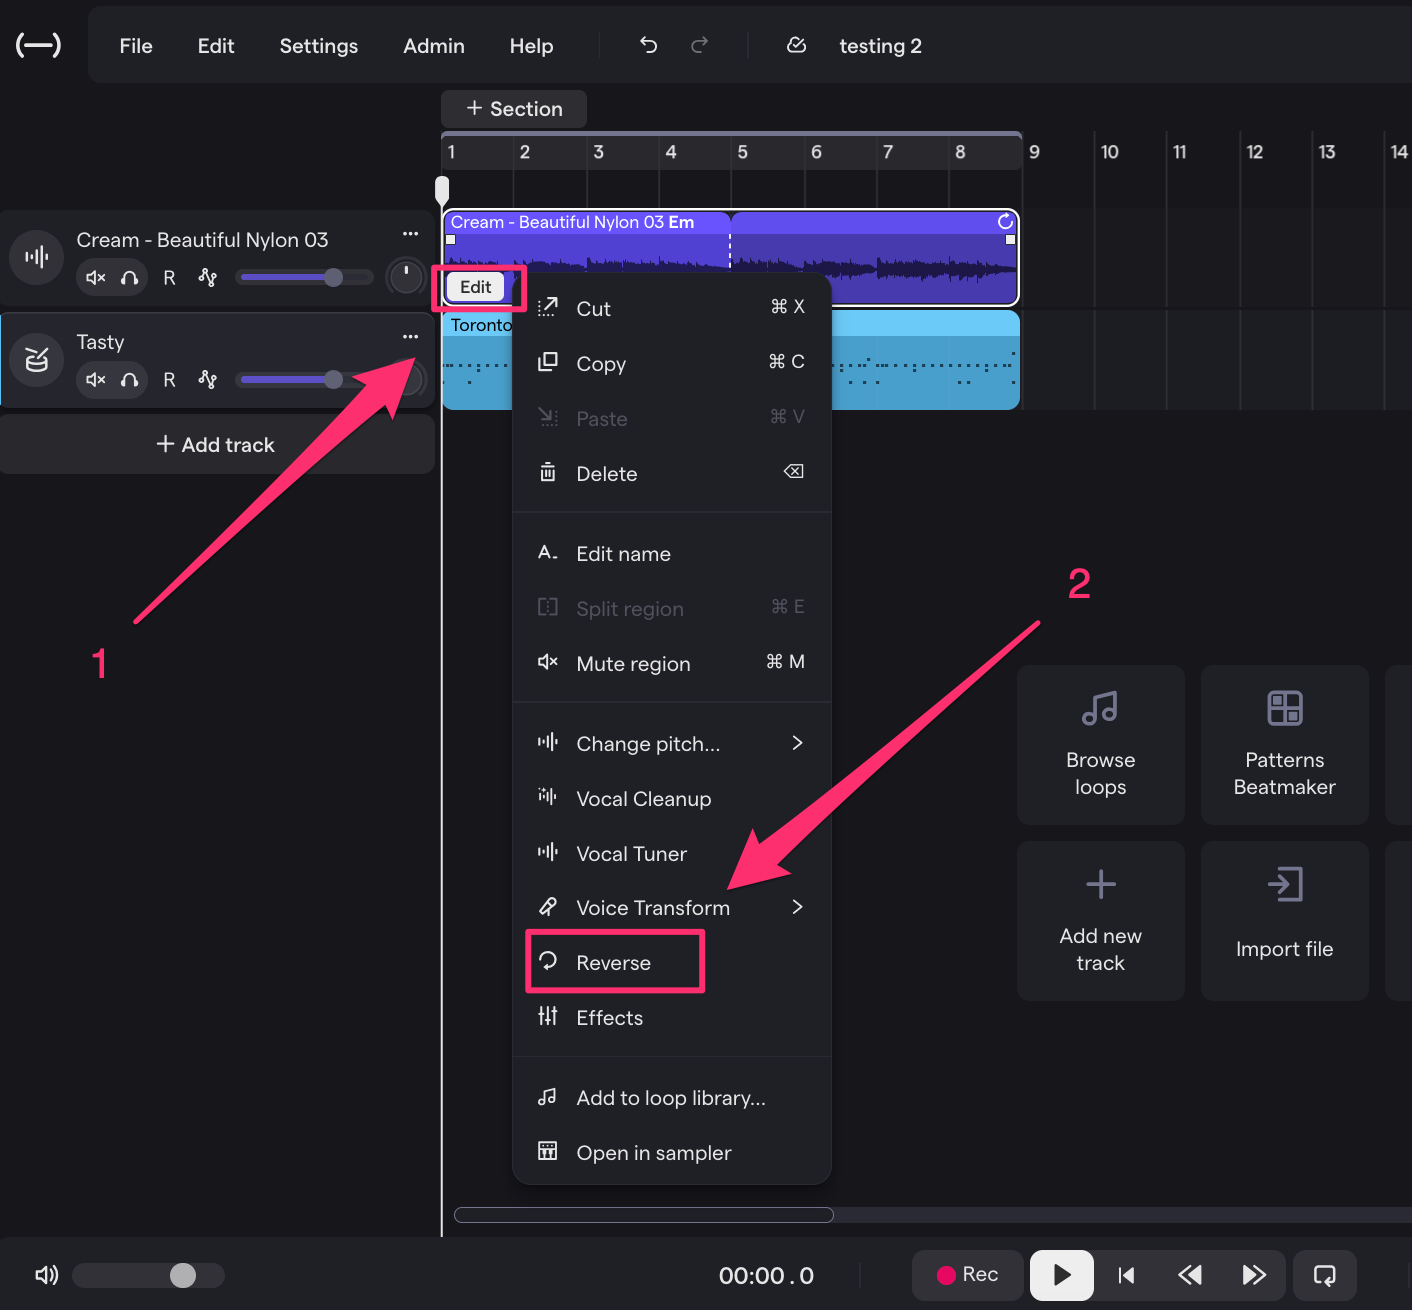
Task: Select Reverse from the context menu
Action: (614, 962)
